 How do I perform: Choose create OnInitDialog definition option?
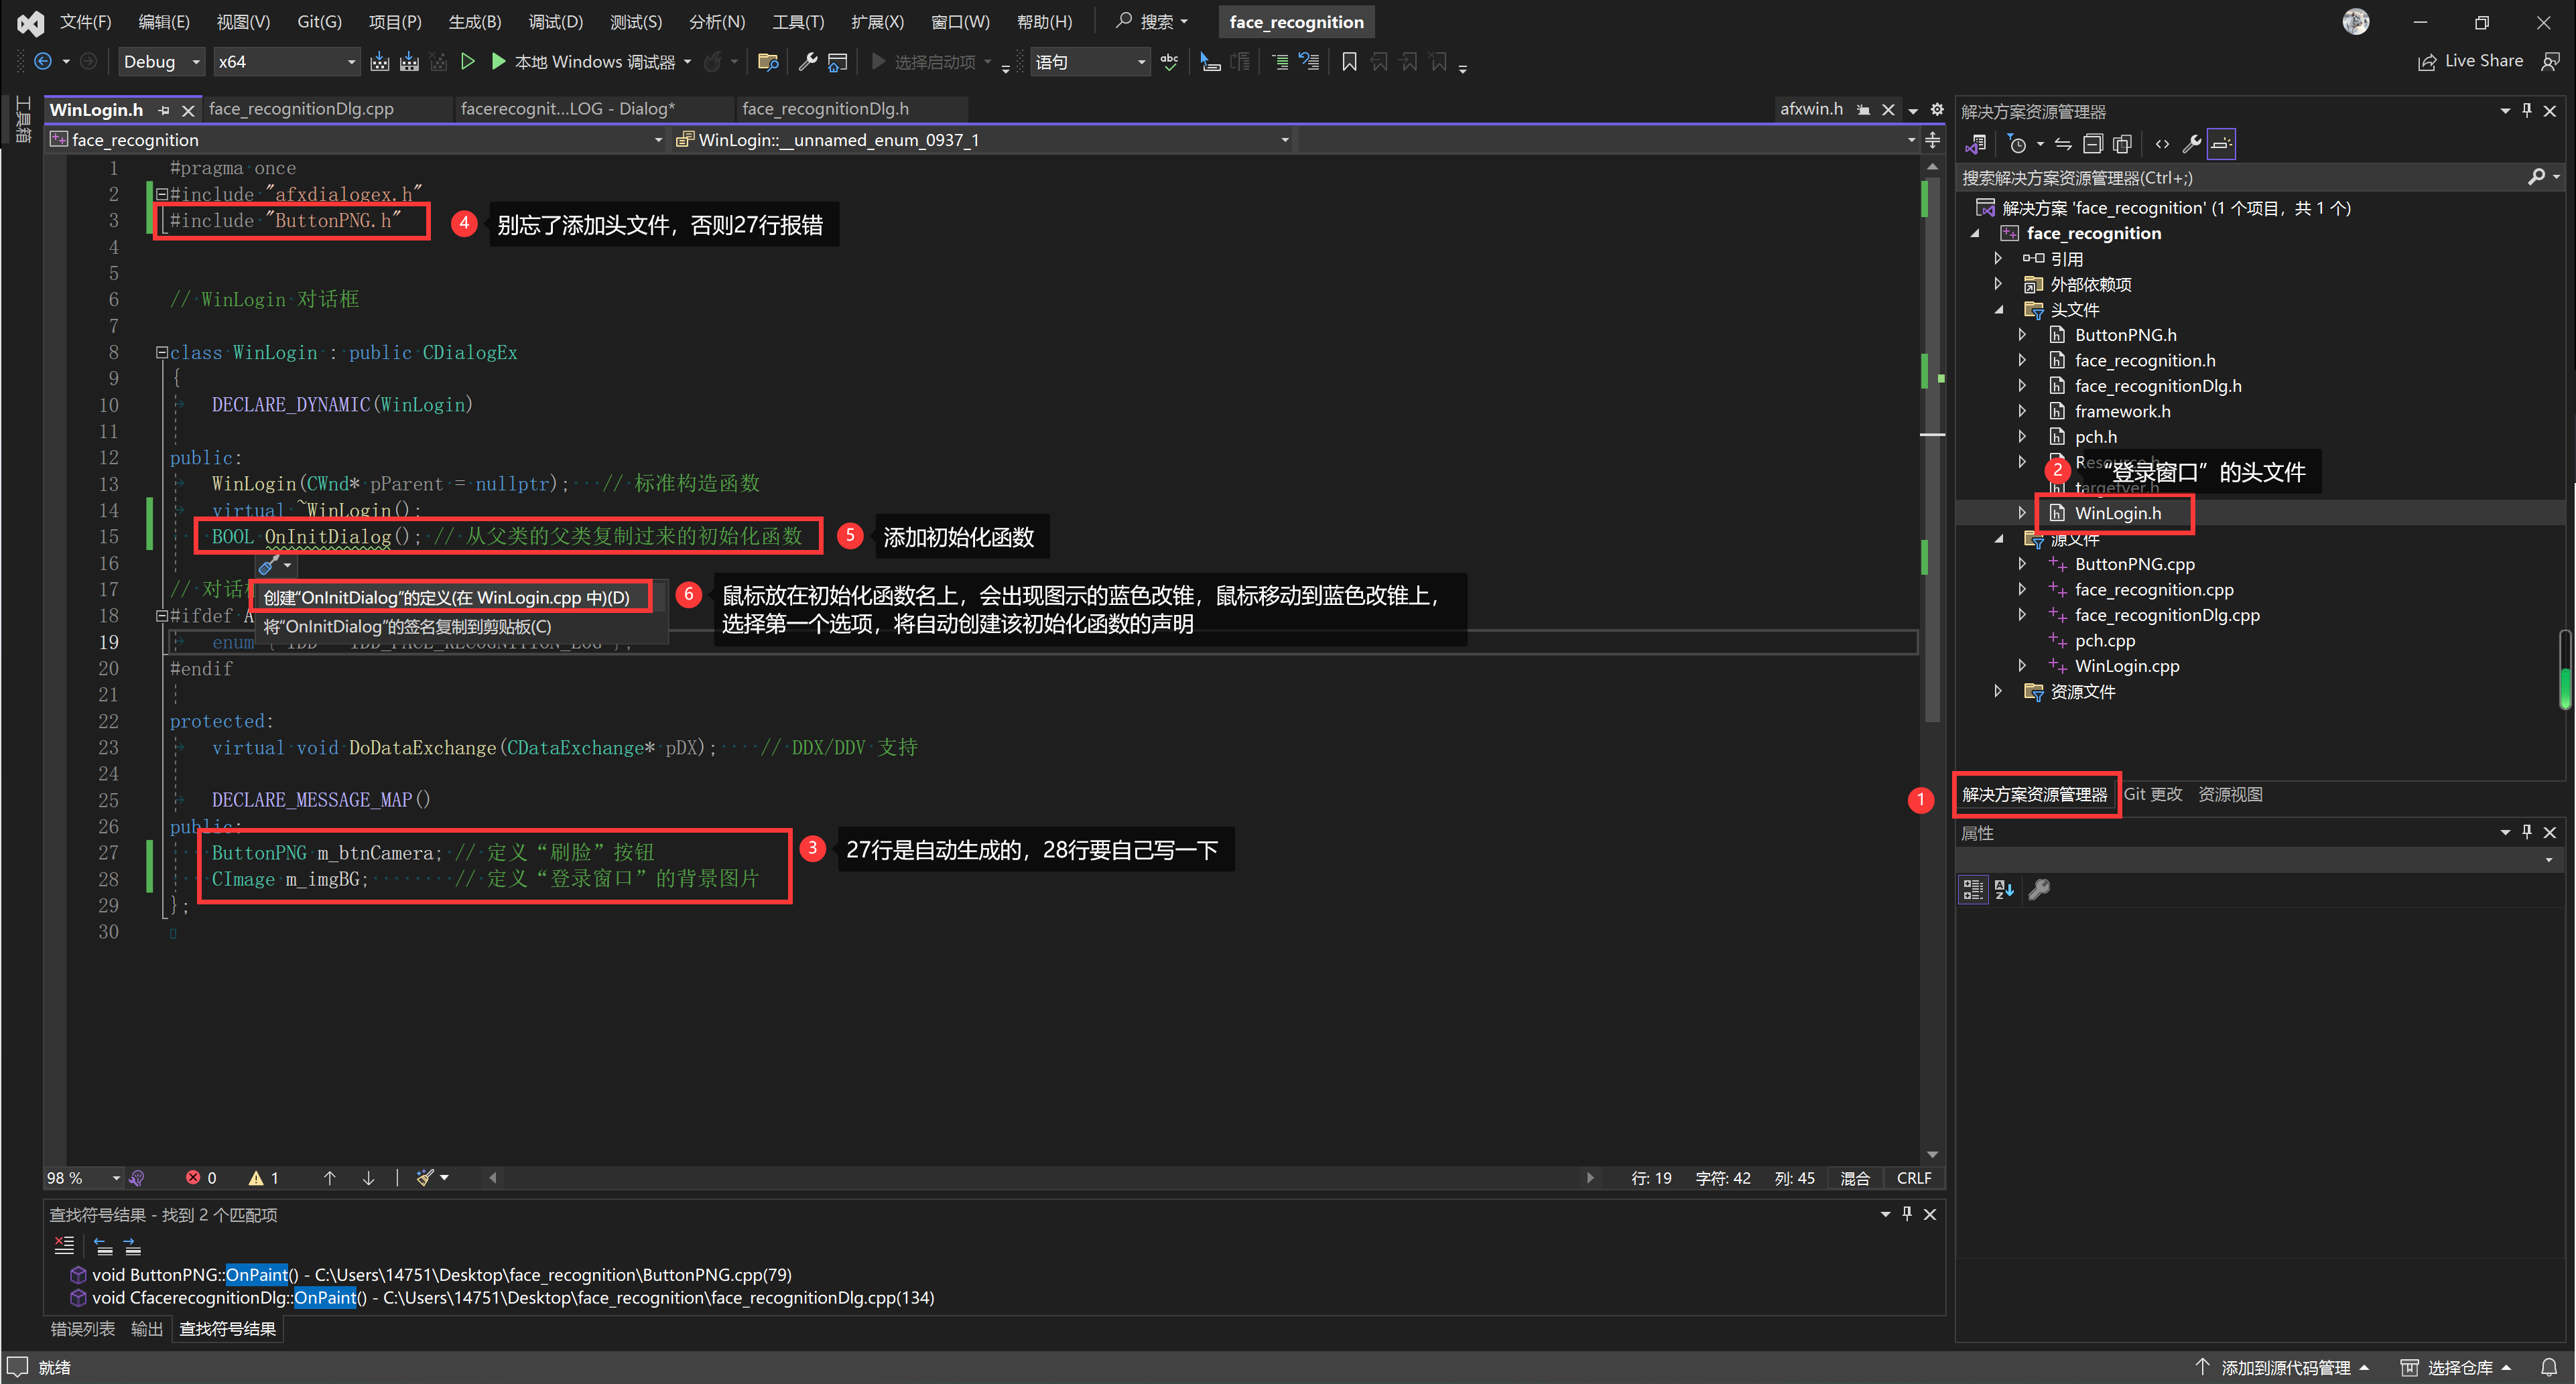[447, 597]
